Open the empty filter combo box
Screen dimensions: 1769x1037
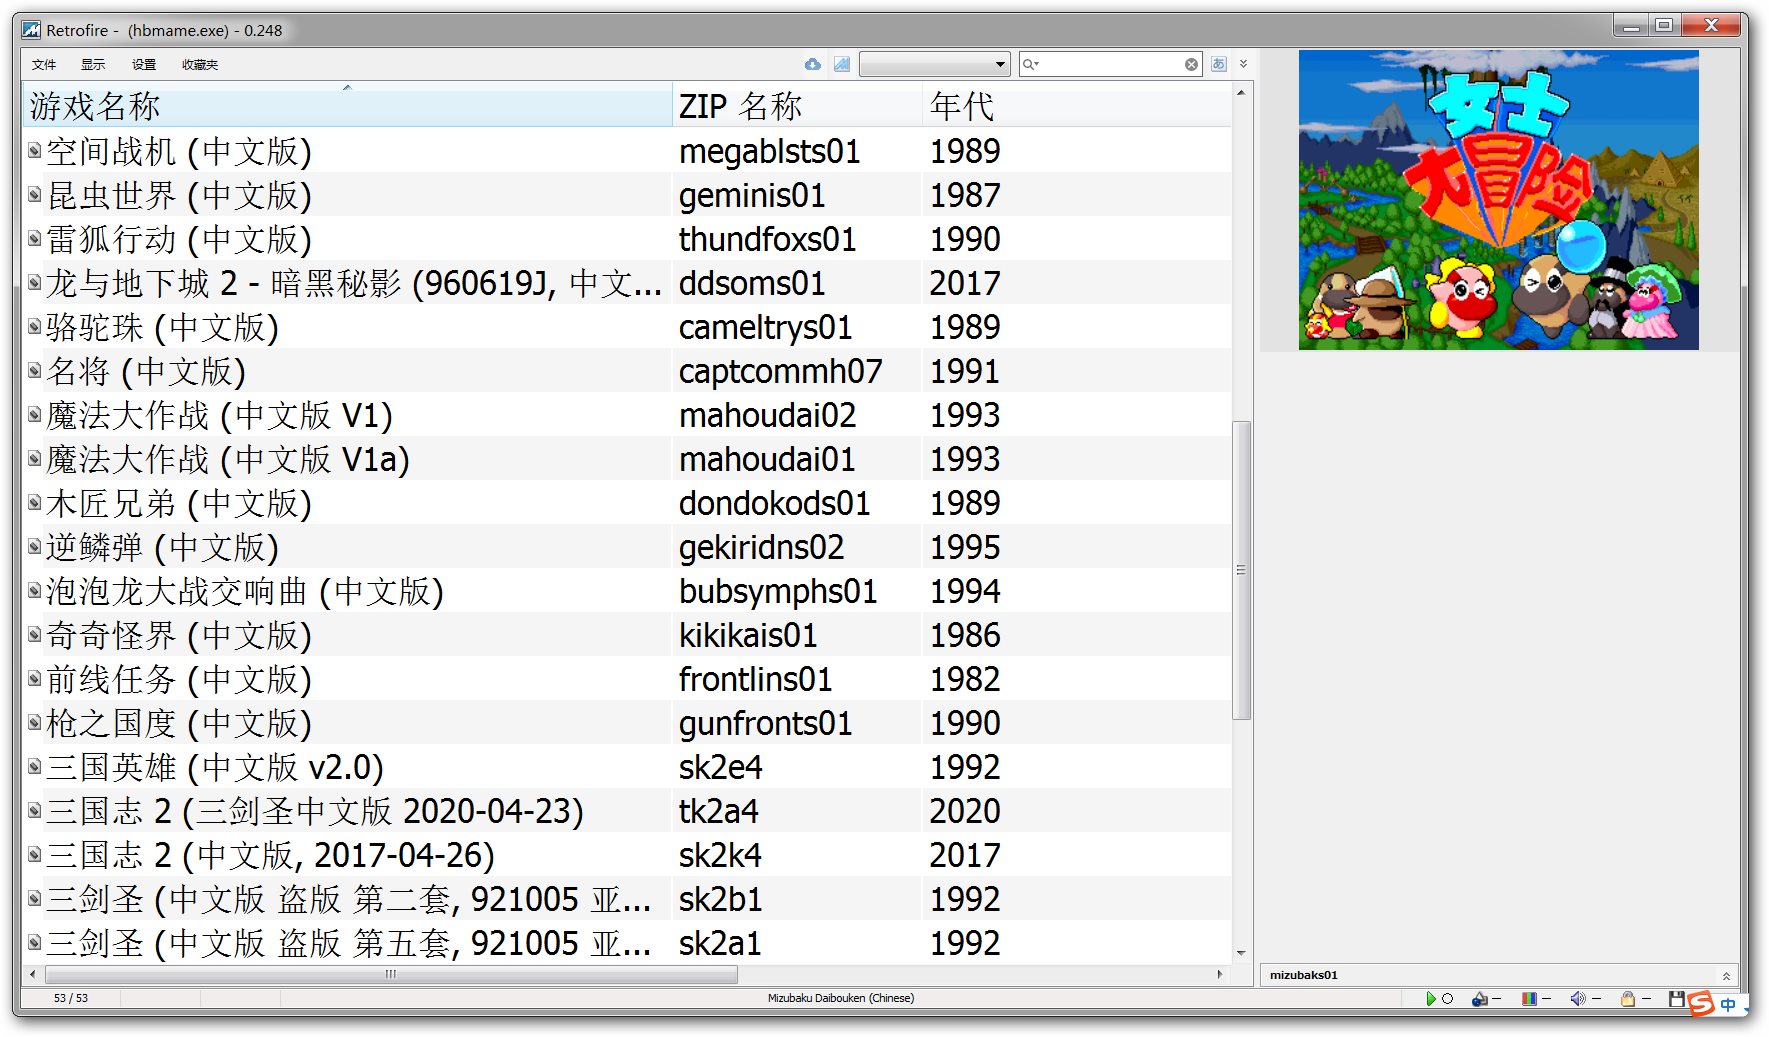point(934,64)
